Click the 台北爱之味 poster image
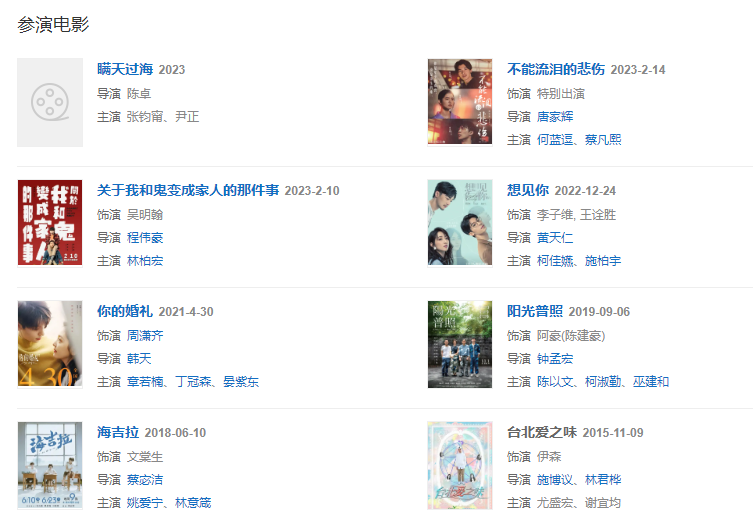This screenshot has width=753, height=518. [460, 465]
